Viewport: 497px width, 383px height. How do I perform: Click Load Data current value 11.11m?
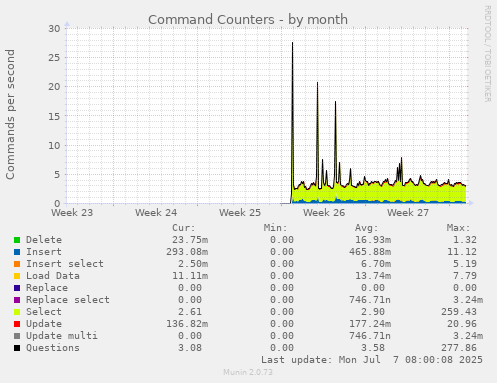click(190, 276)
